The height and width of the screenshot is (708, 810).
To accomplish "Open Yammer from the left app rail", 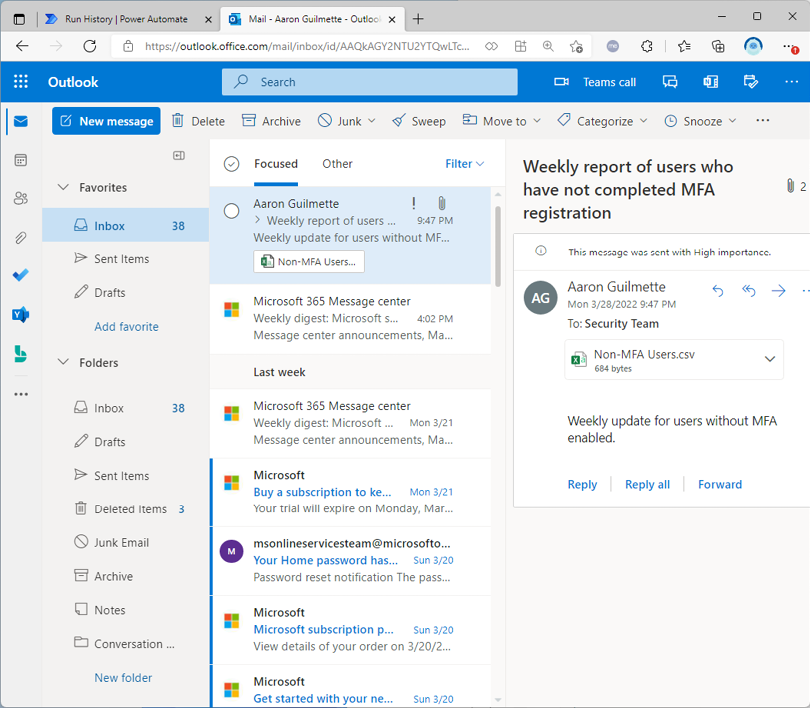I will pyautogui.click(x=20, y=315).
